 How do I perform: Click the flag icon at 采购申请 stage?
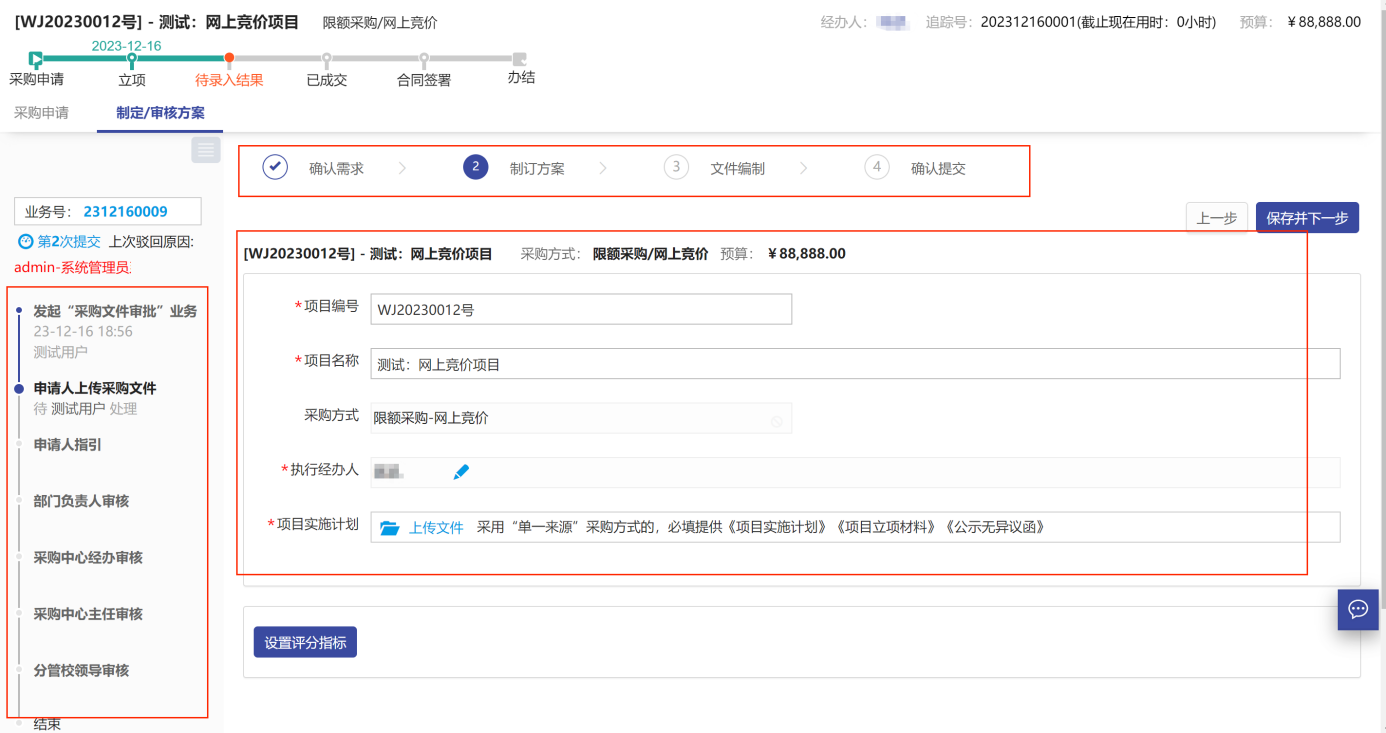point(36,59)
